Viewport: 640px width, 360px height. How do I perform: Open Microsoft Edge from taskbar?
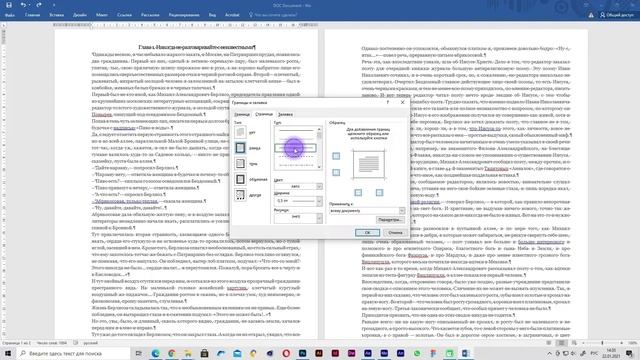[155, 353]
